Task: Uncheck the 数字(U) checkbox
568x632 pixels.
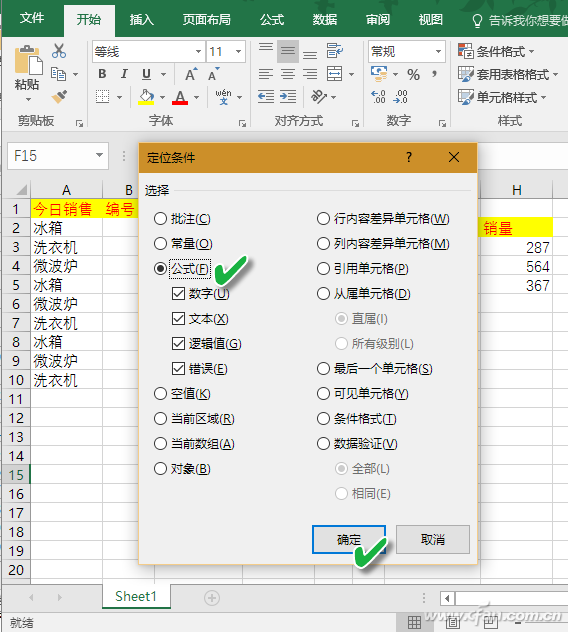Action: click(178, 294)
